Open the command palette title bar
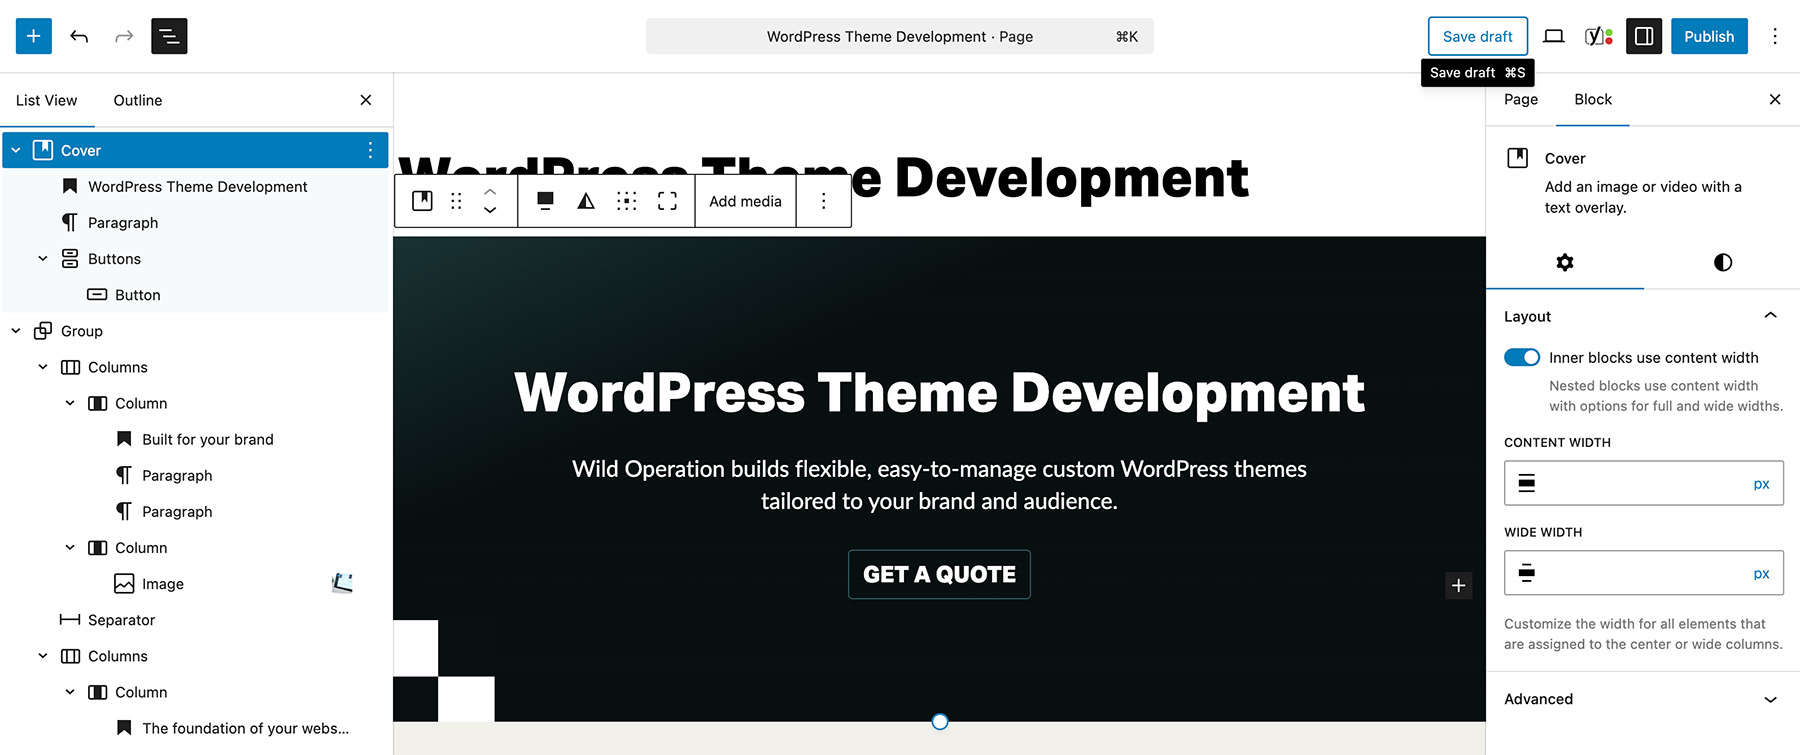 [900, 36]
